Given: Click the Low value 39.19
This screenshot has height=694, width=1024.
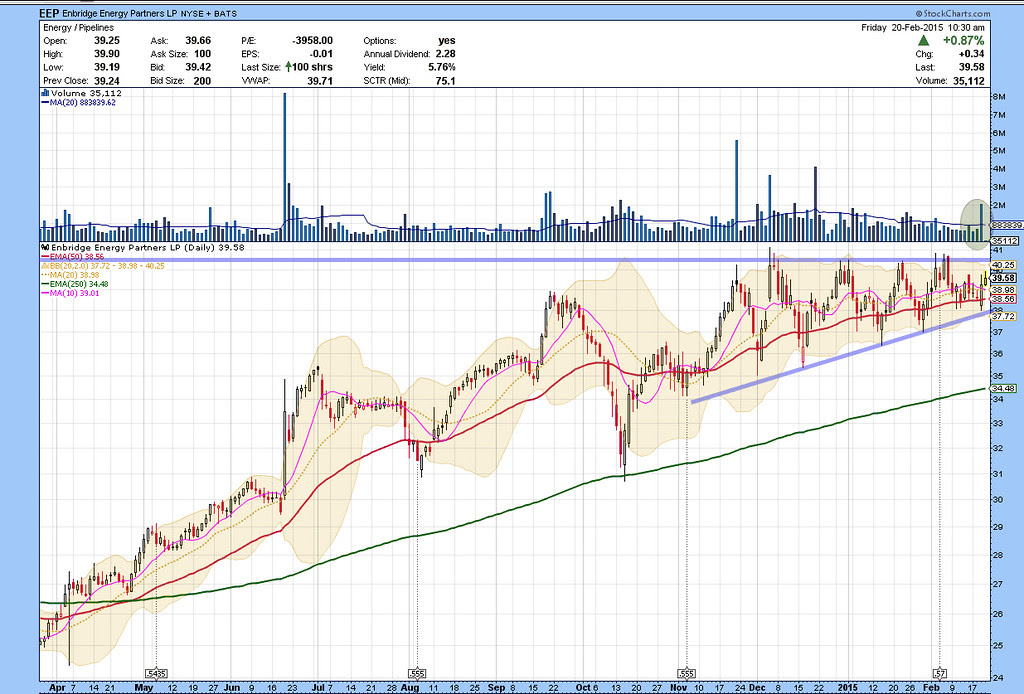Looking at the screenshot, I should (x=106, y=67).
